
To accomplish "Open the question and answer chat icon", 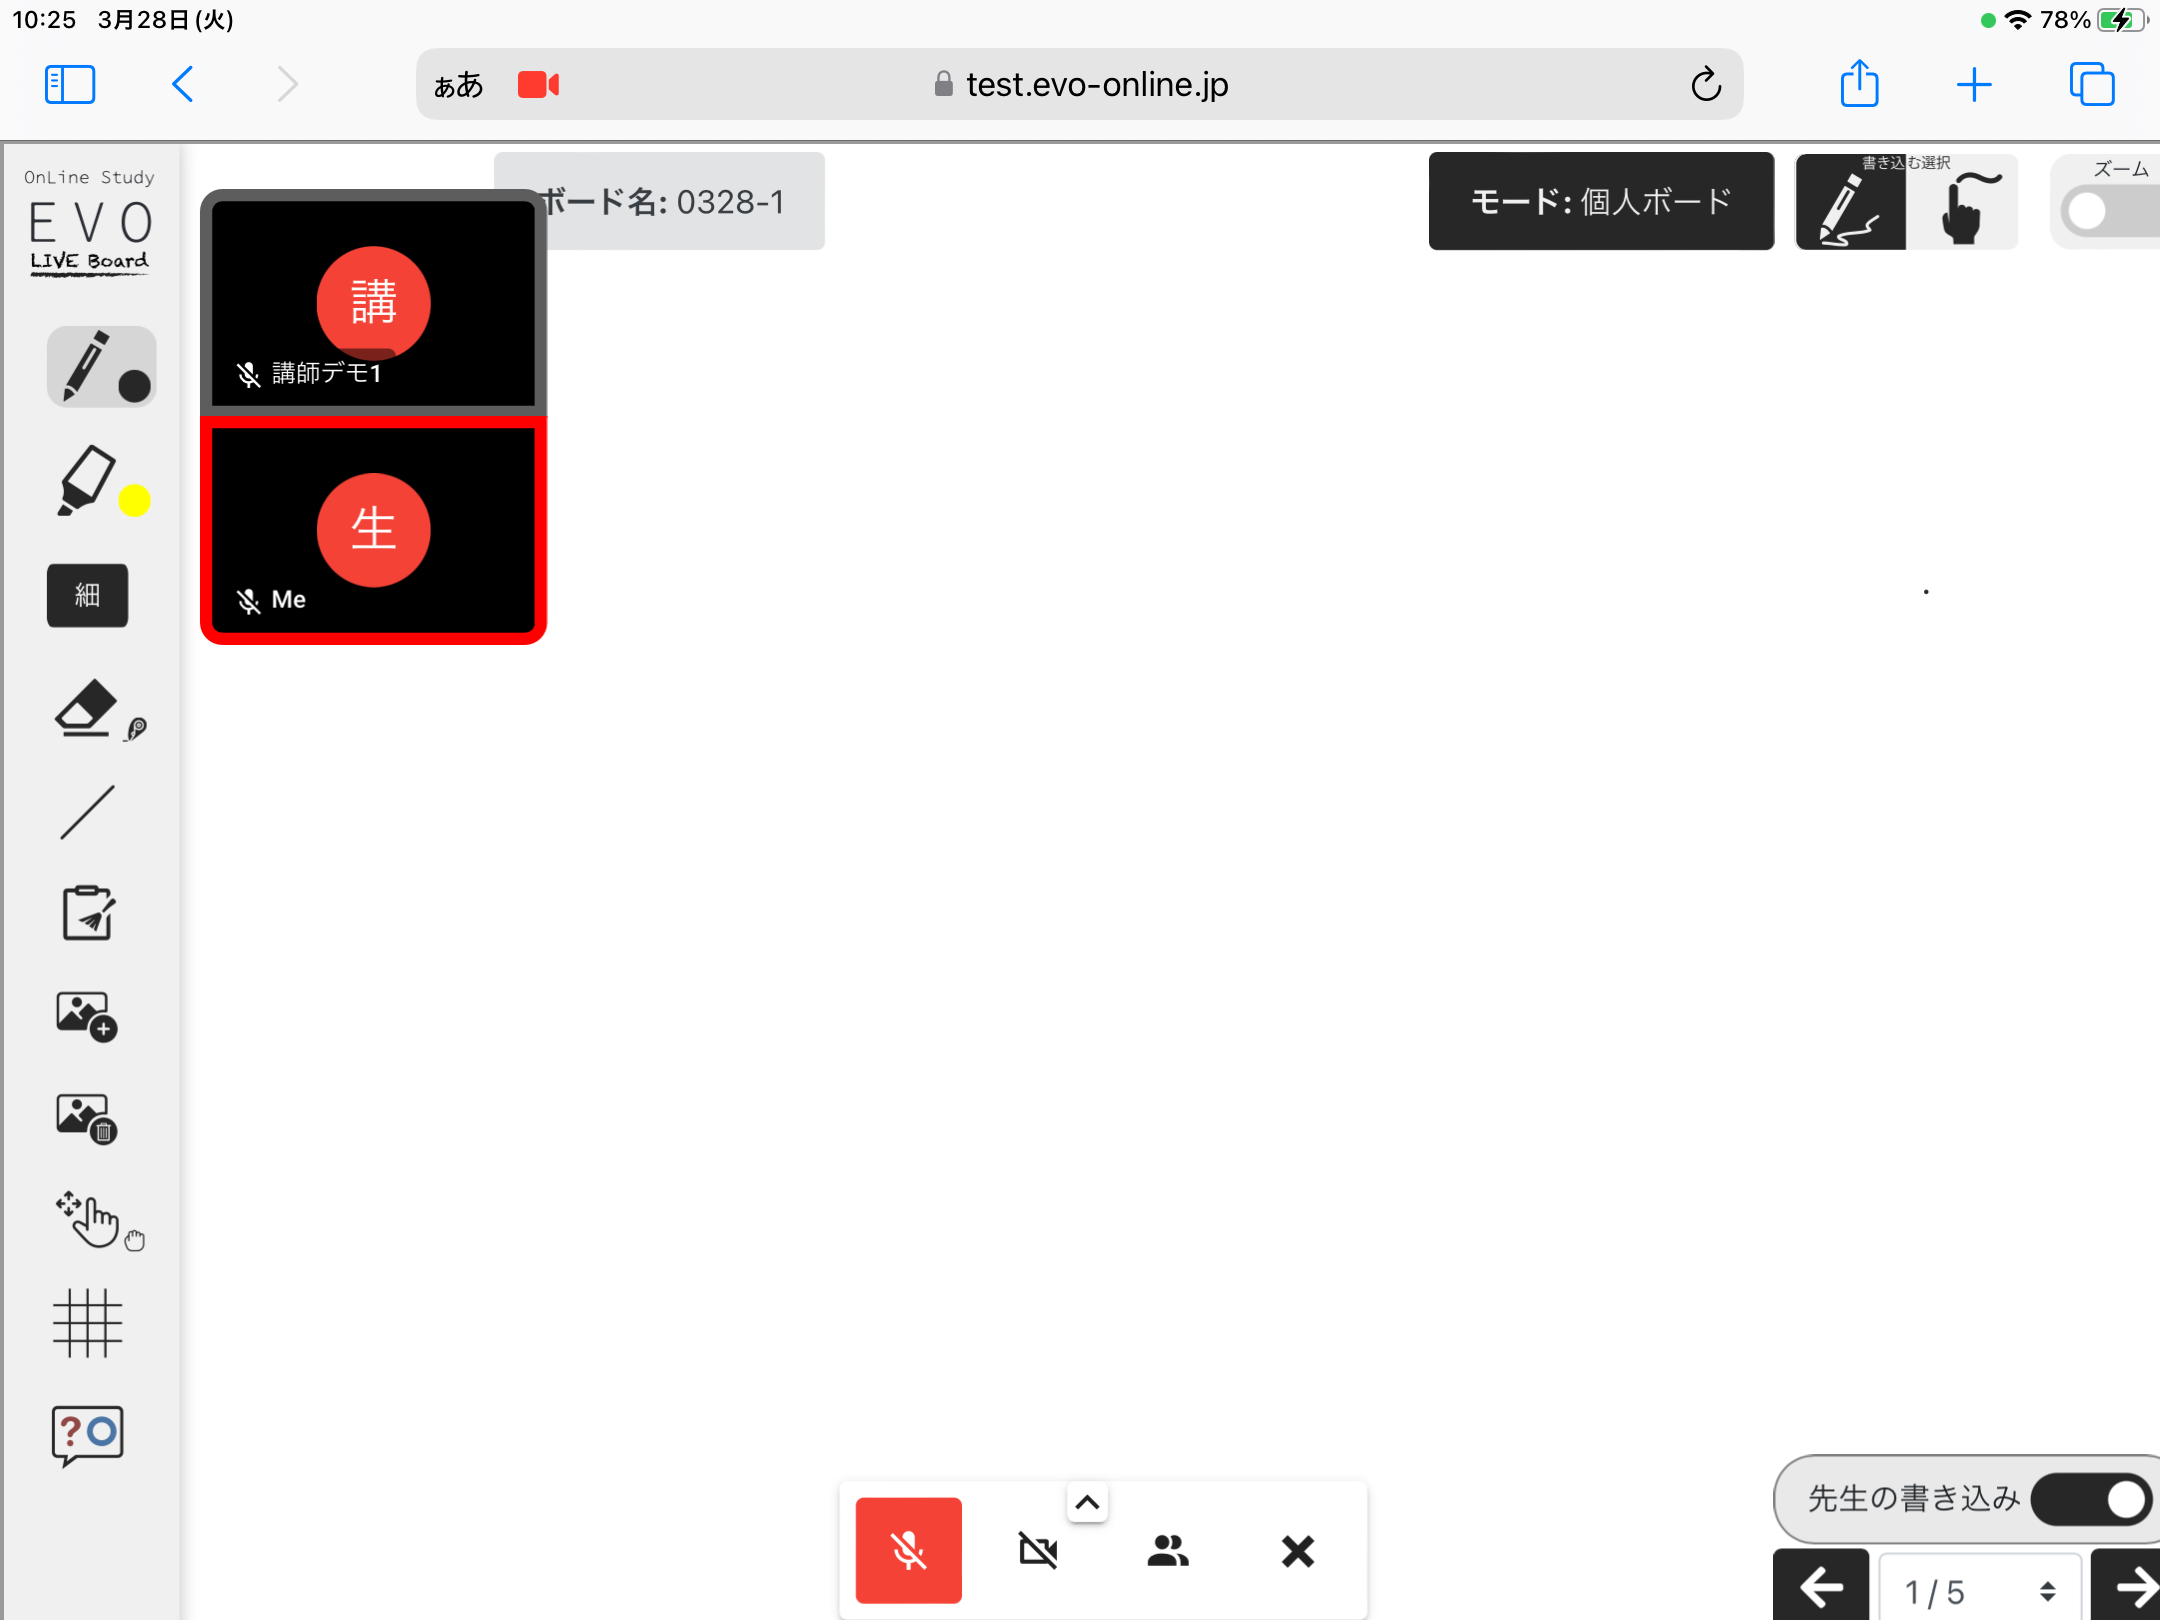I will pos(88,1435).
